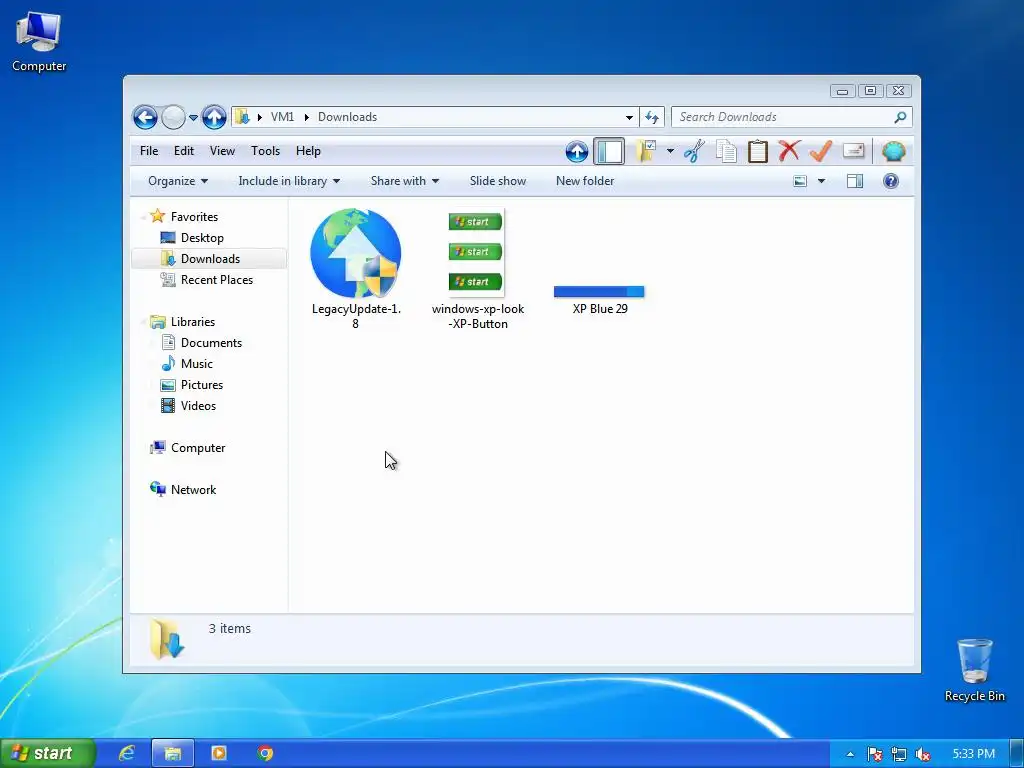Click the magnifier icon in the search box
Image resolution: width=1024 pixels, height=768 pixels.
point(901,117)
